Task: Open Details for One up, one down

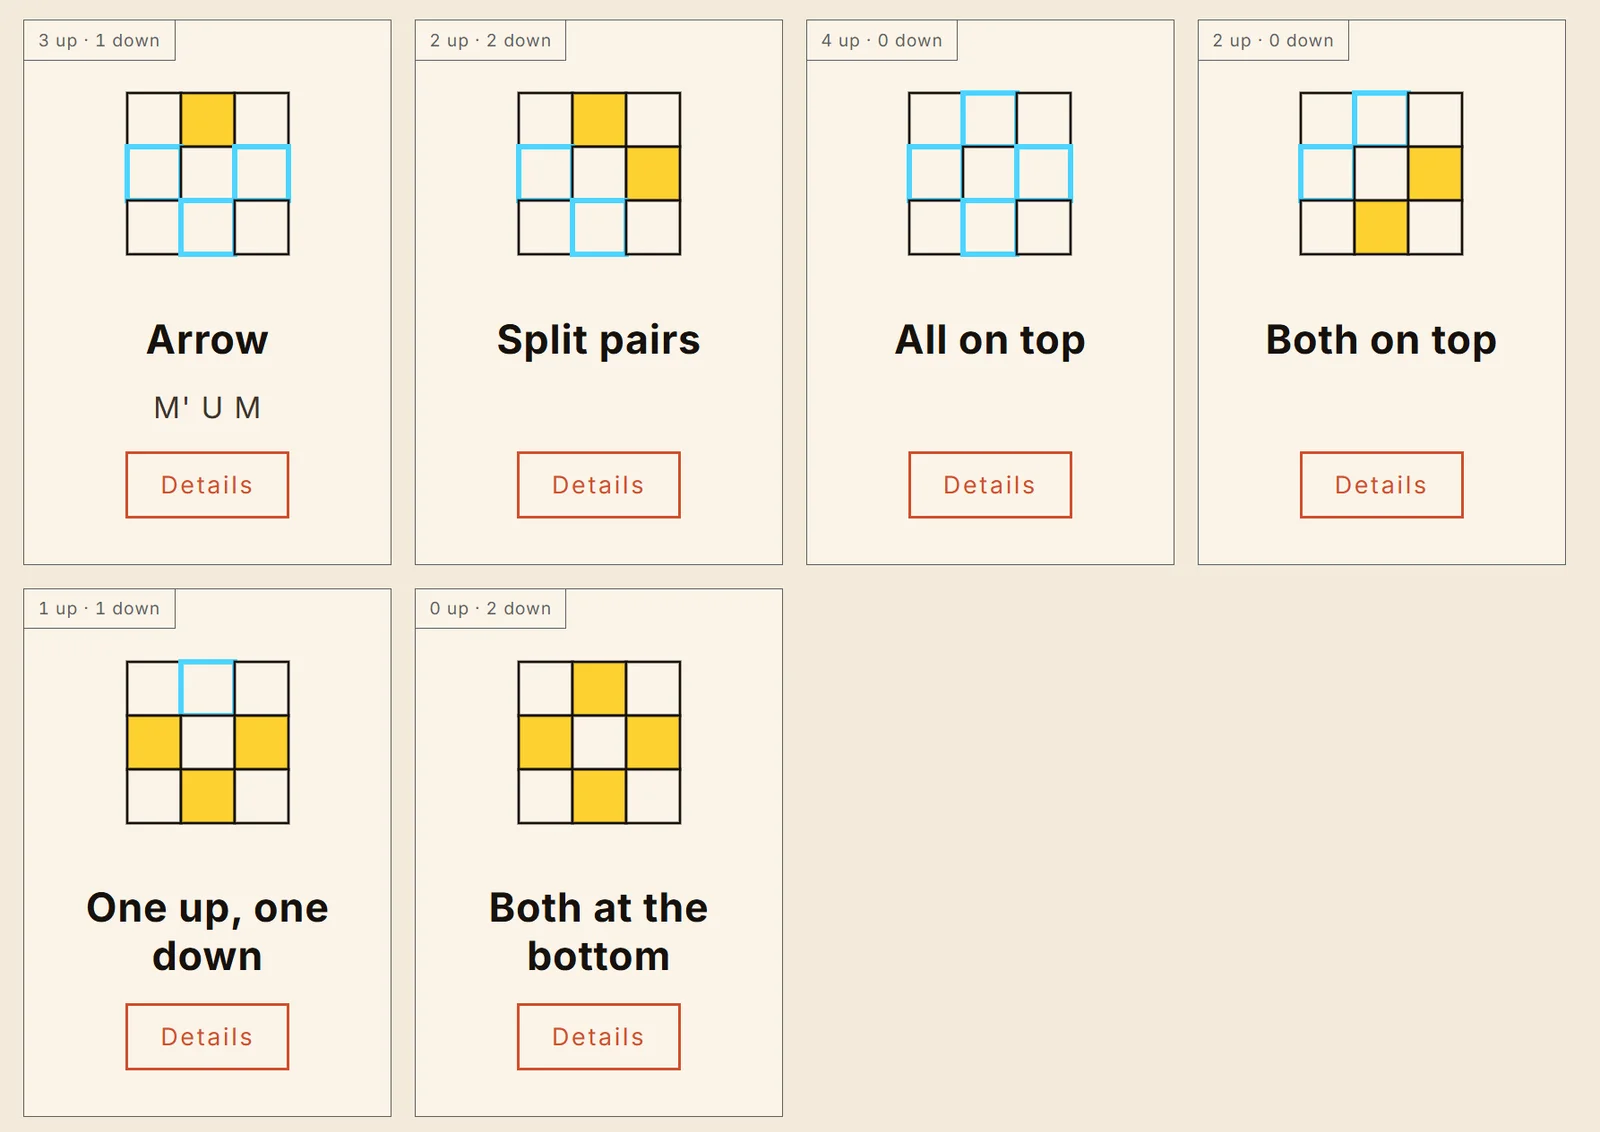Action: point(207,1037)
